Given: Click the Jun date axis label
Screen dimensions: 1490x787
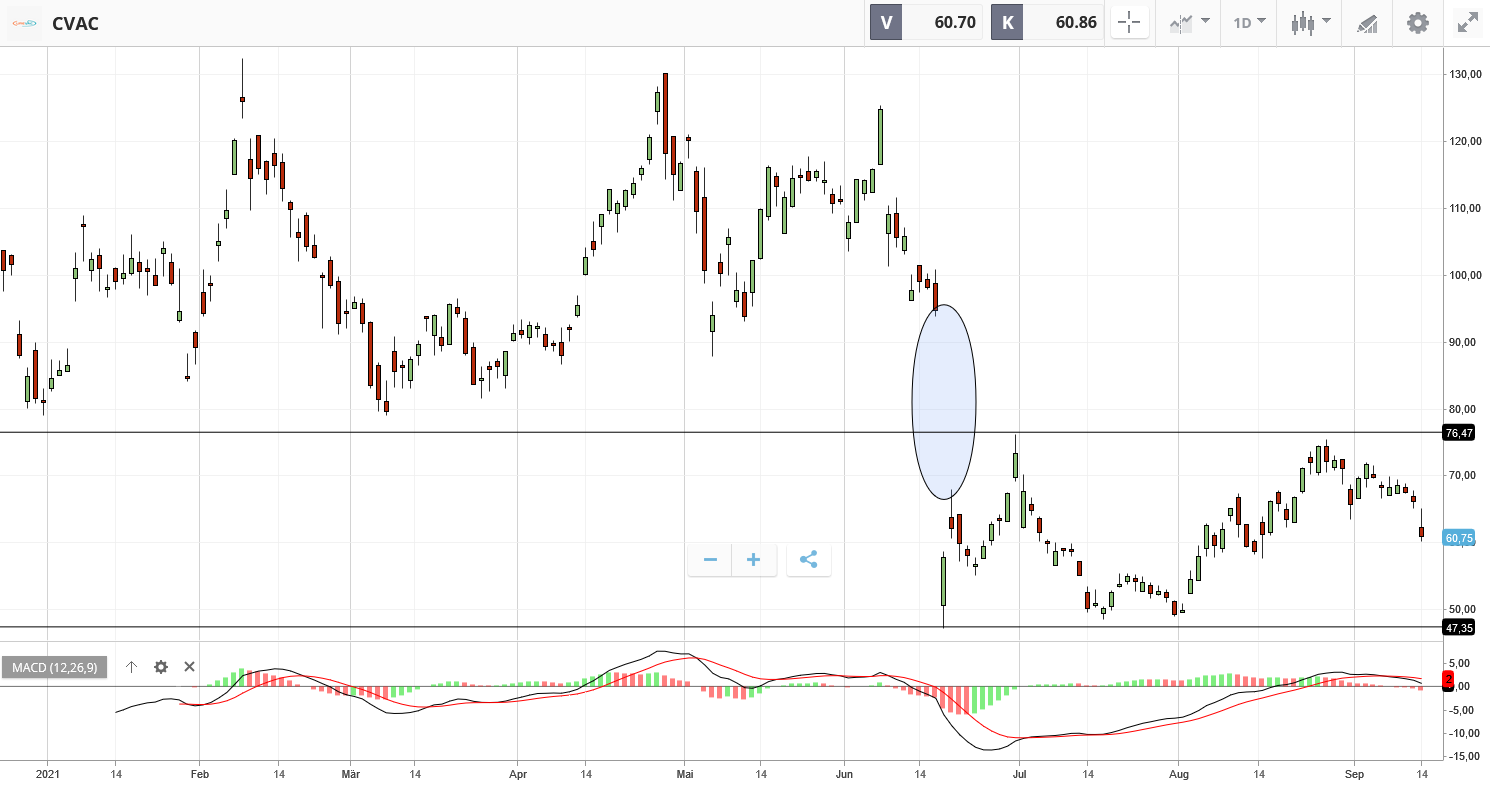Looking at the screenshot, I should pos(845,774).
